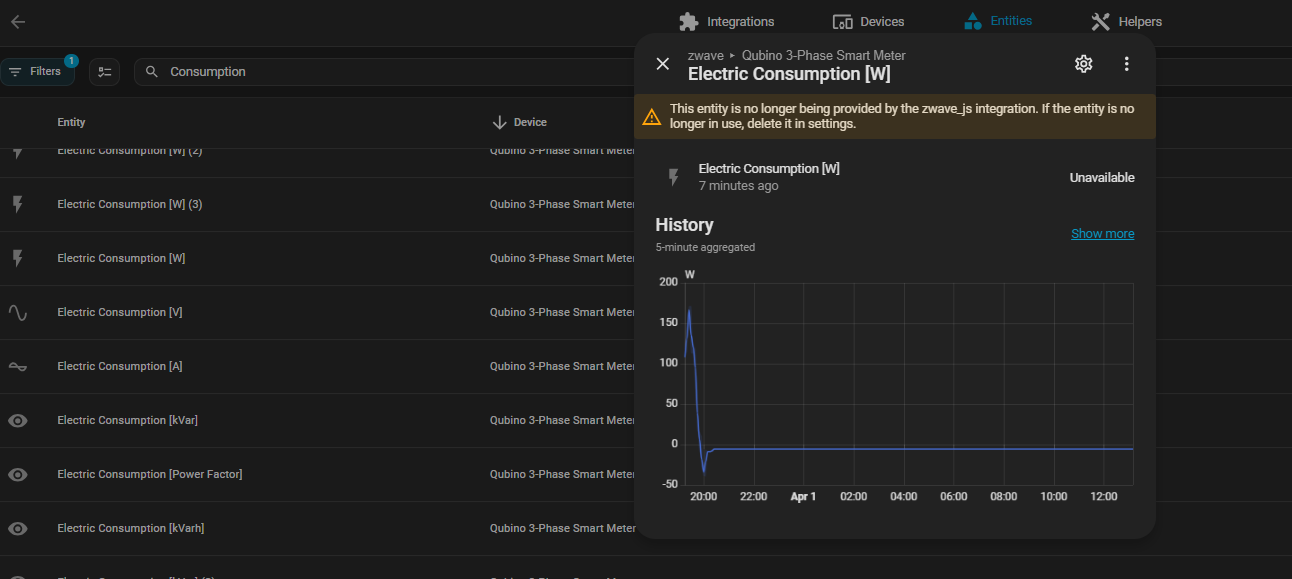
Task: Click the Show more history link
Action: 1102,234
